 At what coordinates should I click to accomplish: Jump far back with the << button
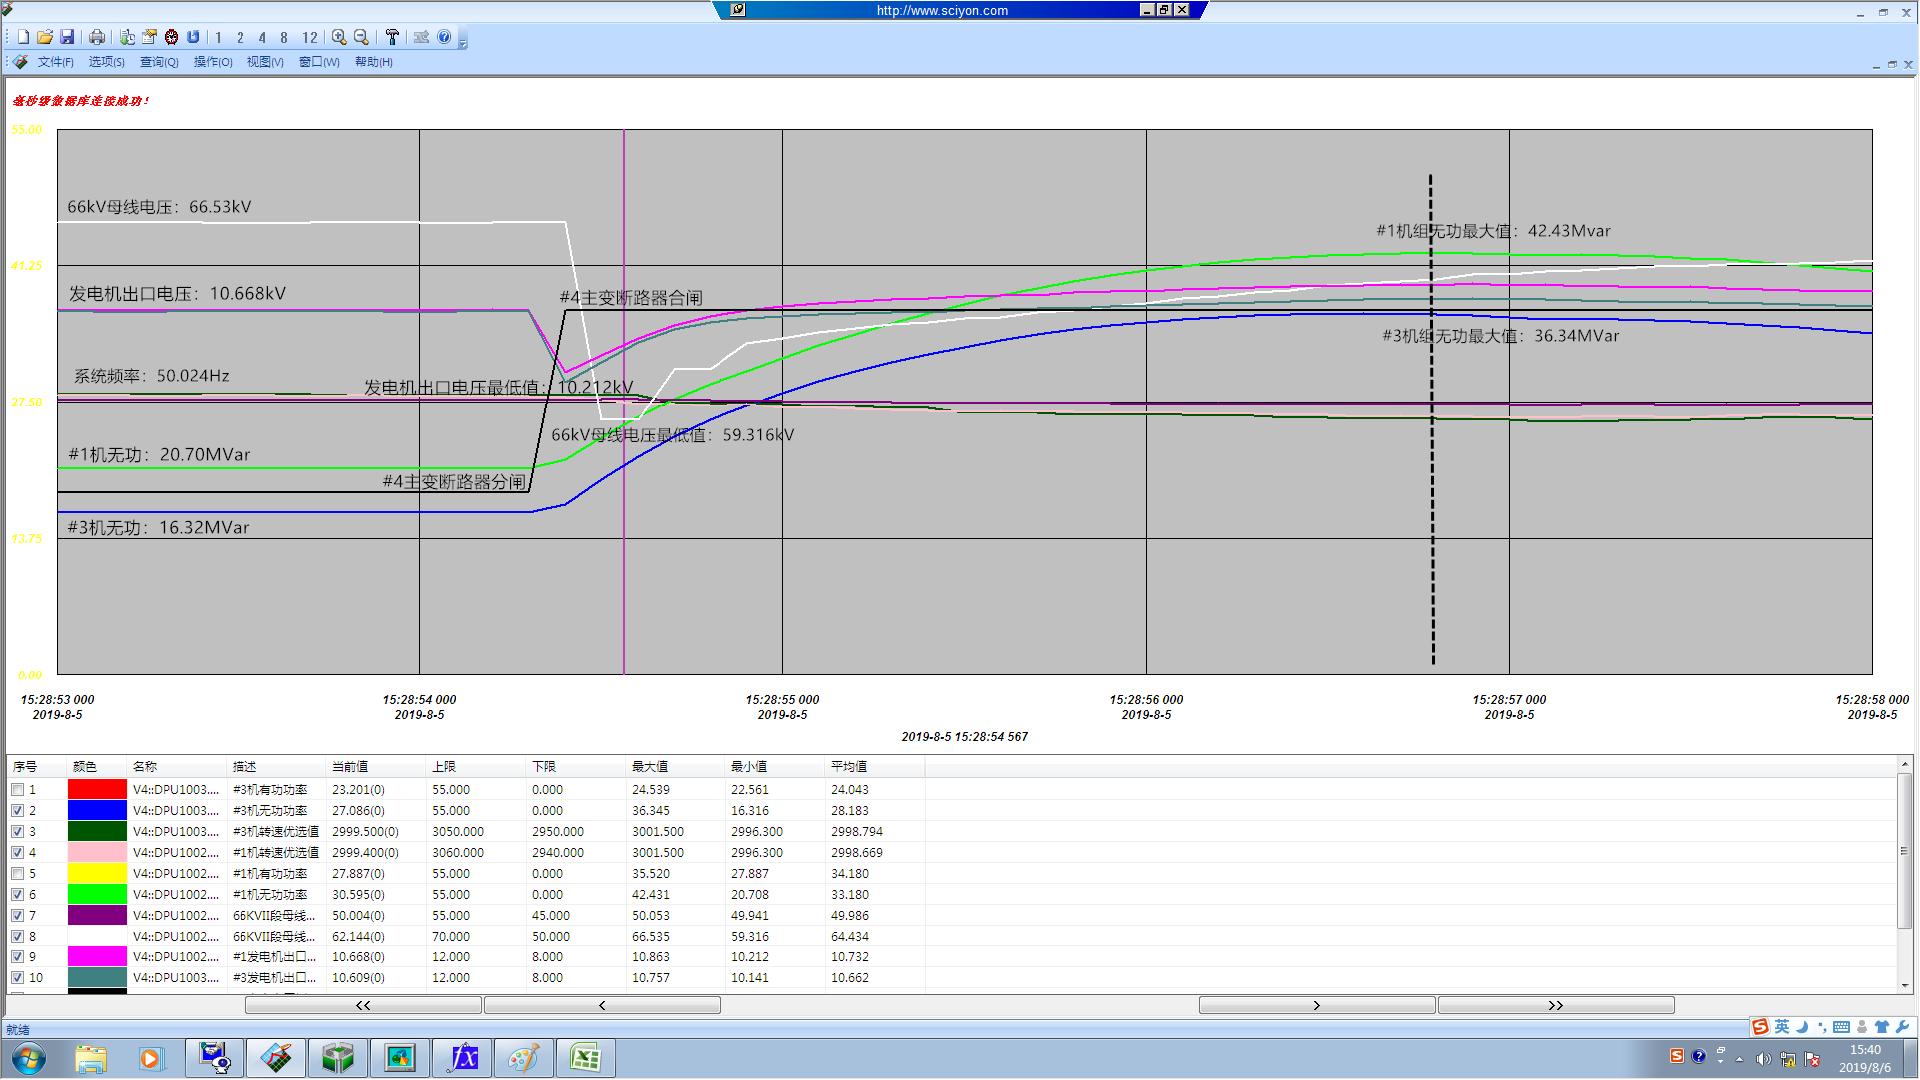coord(363,1005)
